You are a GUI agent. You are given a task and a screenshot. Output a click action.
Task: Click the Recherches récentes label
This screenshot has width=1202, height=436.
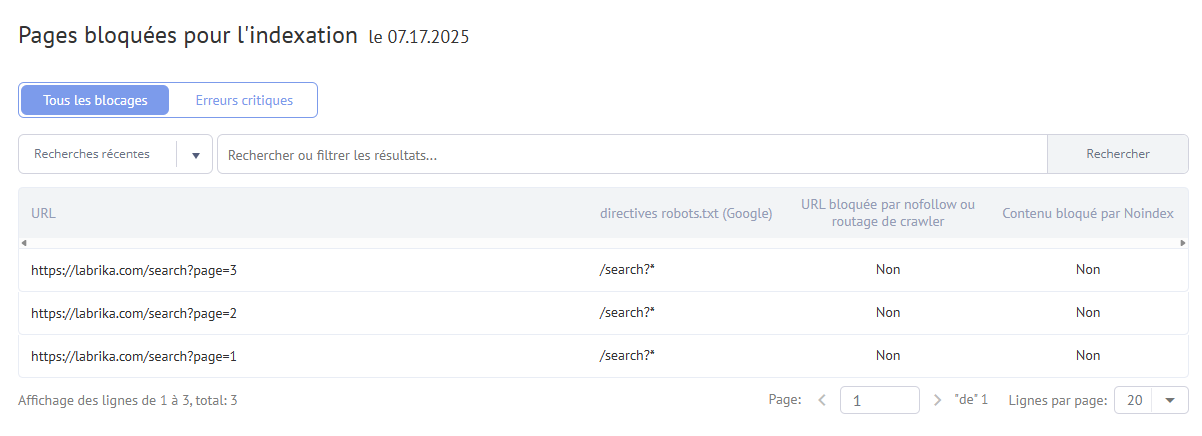[x=92, y=154]
